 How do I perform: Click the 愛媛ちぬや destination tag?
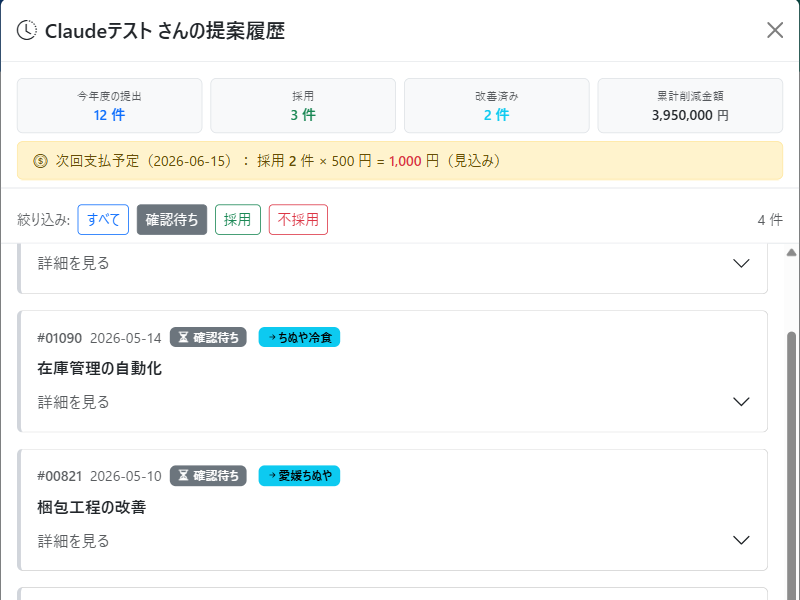[299, 476]
